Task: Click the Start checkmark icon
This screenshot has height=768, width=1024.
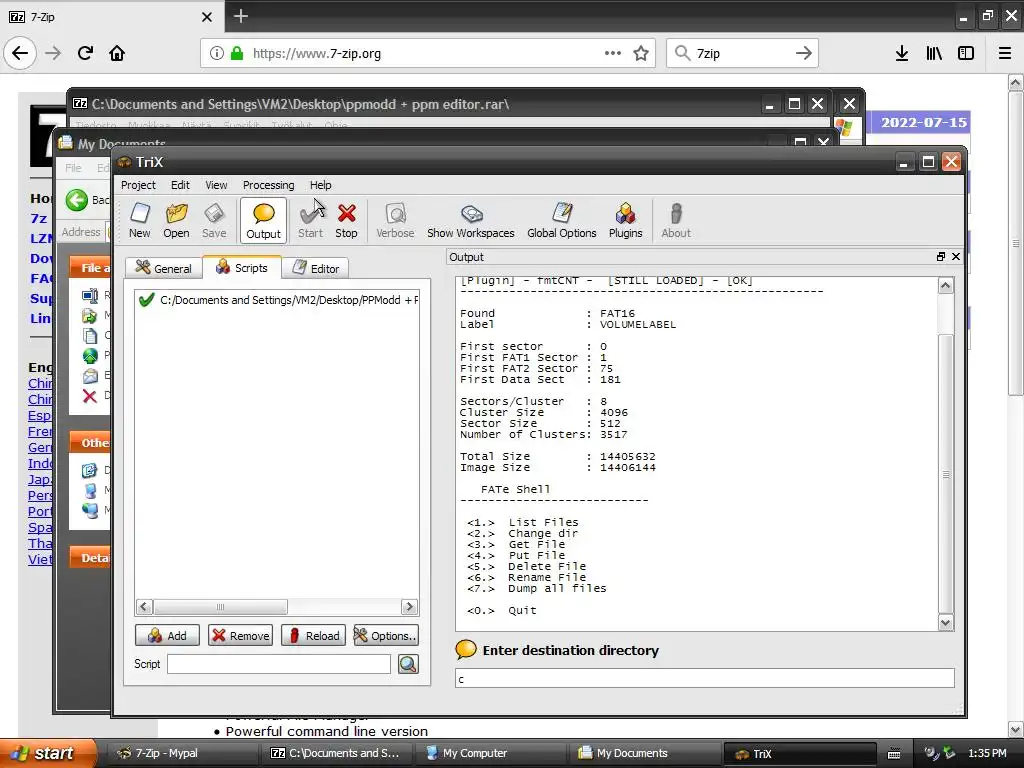Action: [x=310, y=221]
